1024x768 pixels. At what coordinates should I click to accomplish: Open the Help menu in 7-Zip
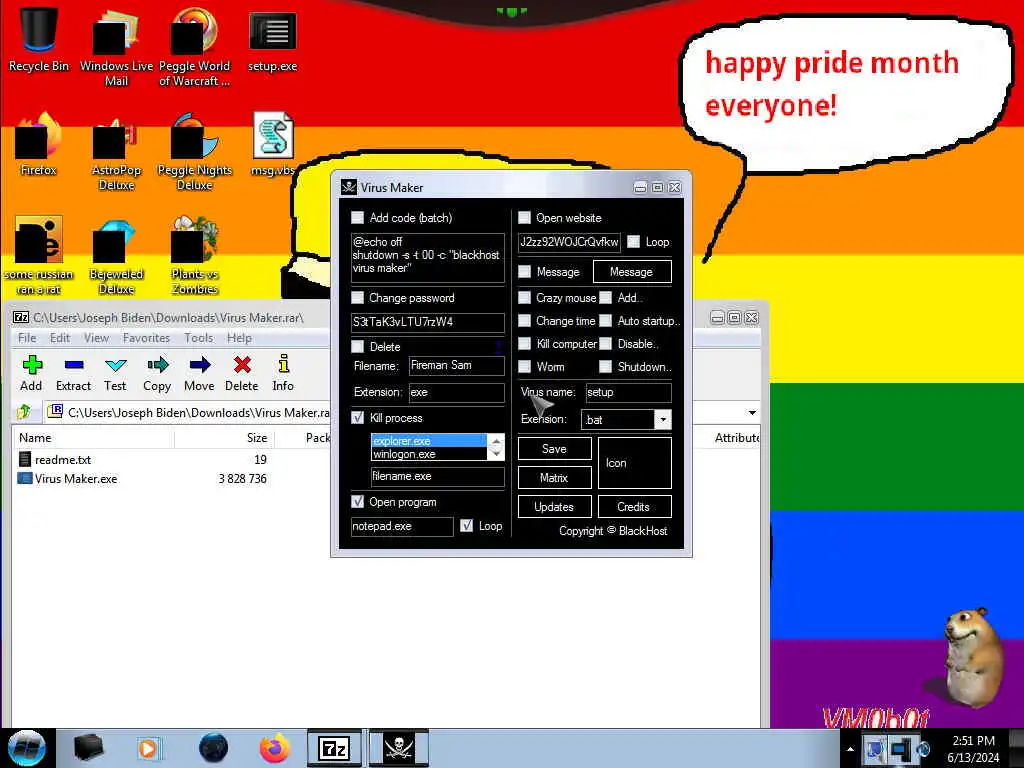click(x=239, y=338)
